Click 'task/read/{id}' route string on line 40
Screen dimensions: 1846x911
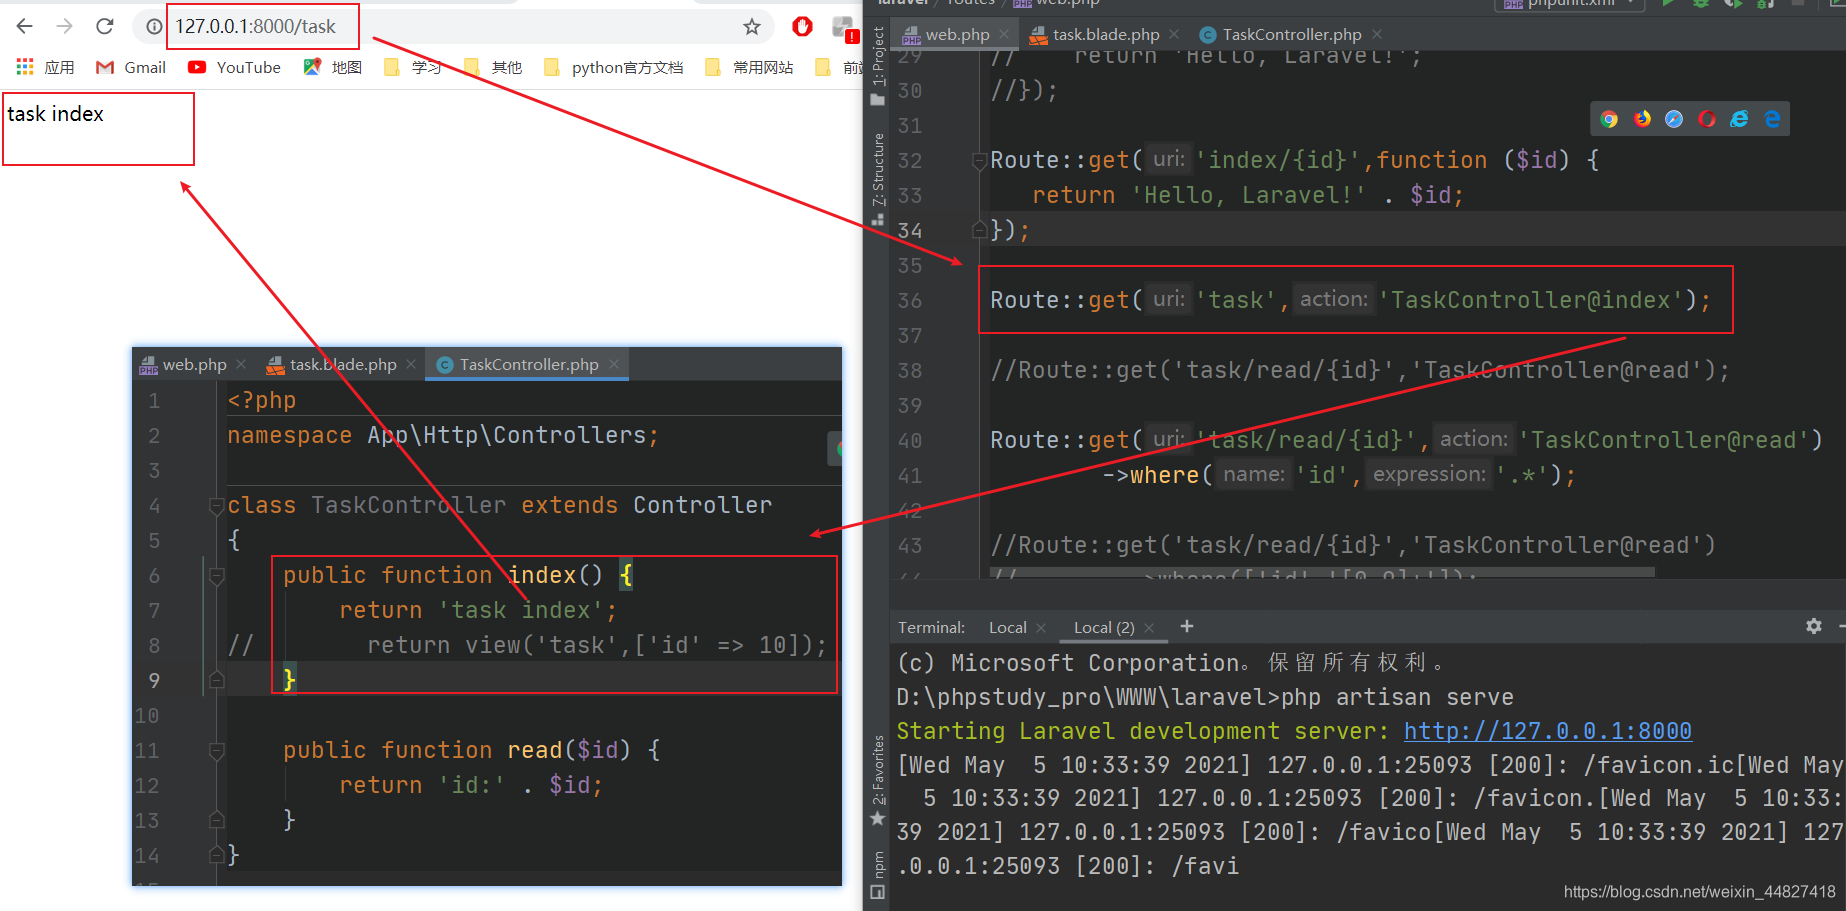click(x=1306, y=440)
